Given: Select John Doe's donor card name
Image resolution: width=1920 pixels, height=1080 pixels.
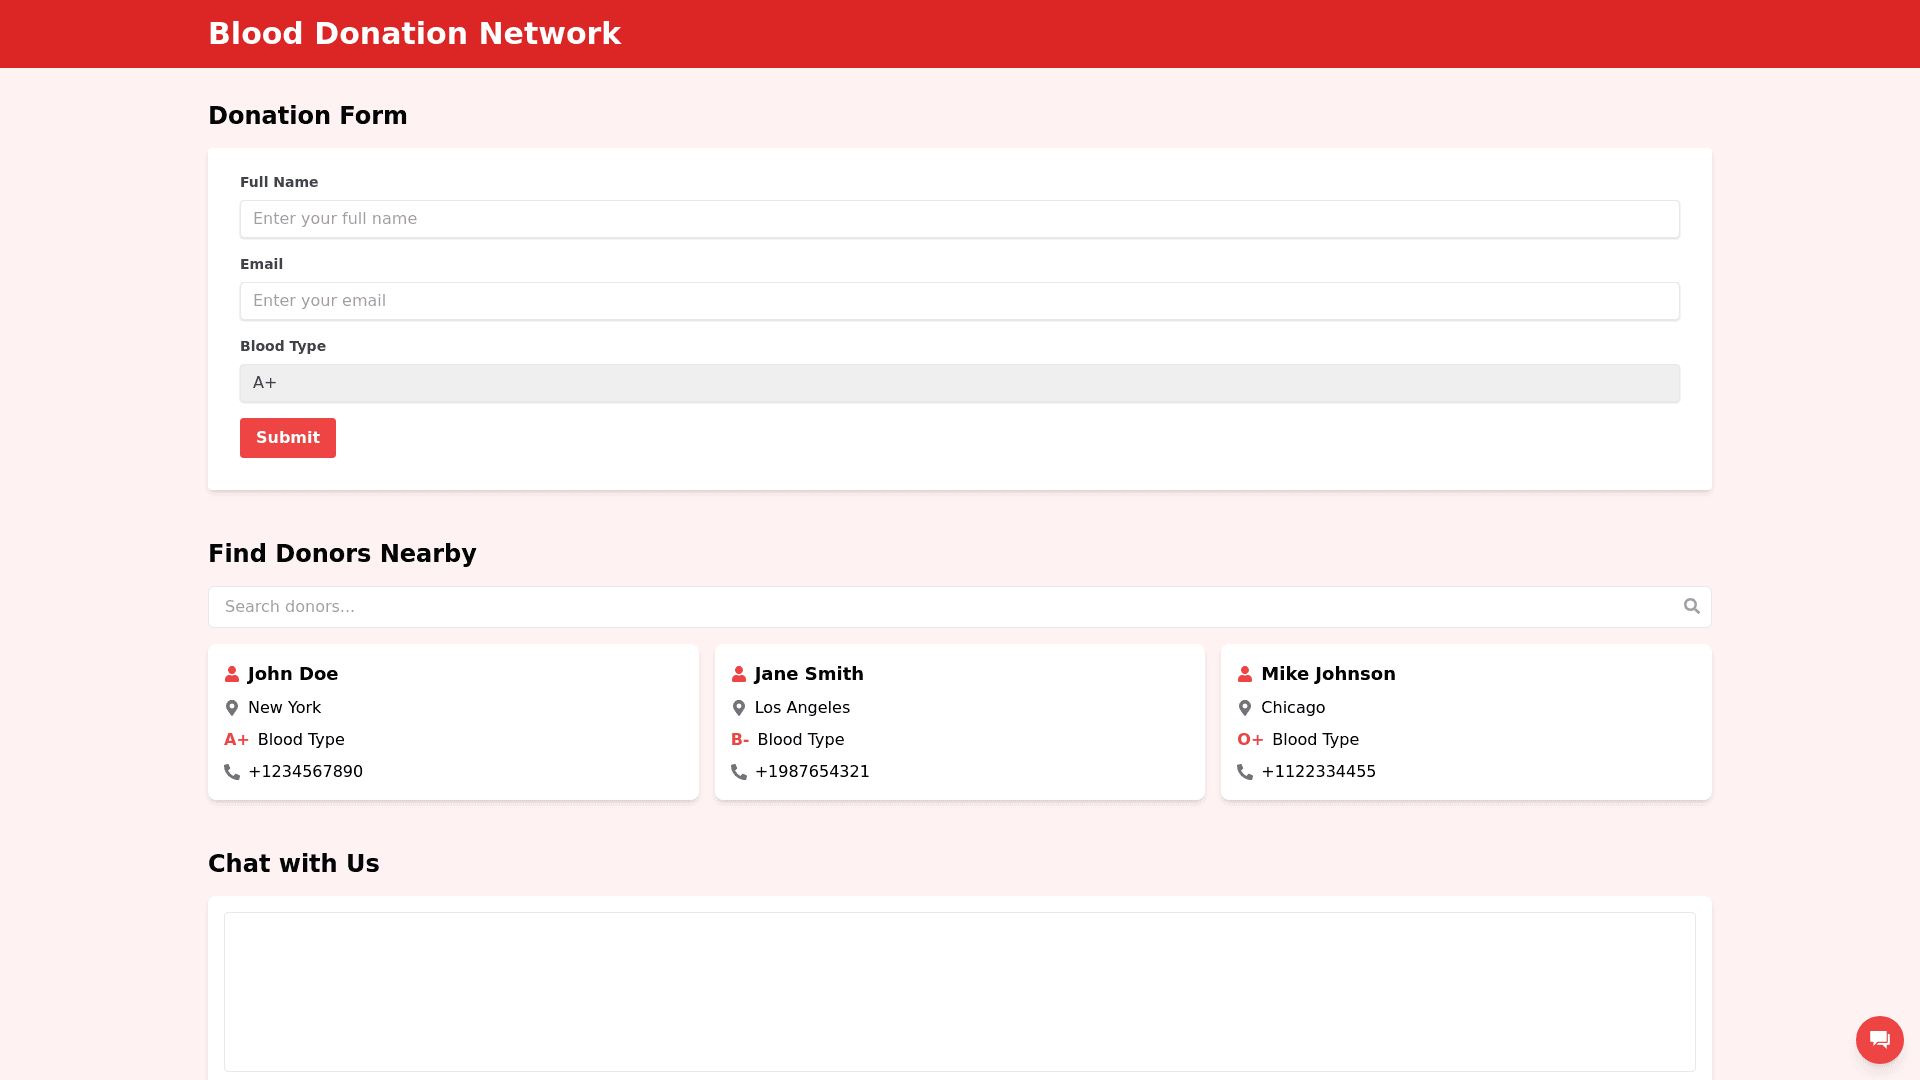Looking at the screenshot, I should pos(293,674).
